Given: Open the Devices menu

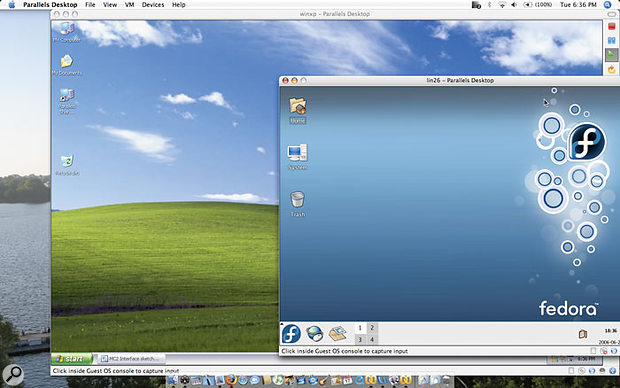Looking at the screenshot, I should [153, 5].
